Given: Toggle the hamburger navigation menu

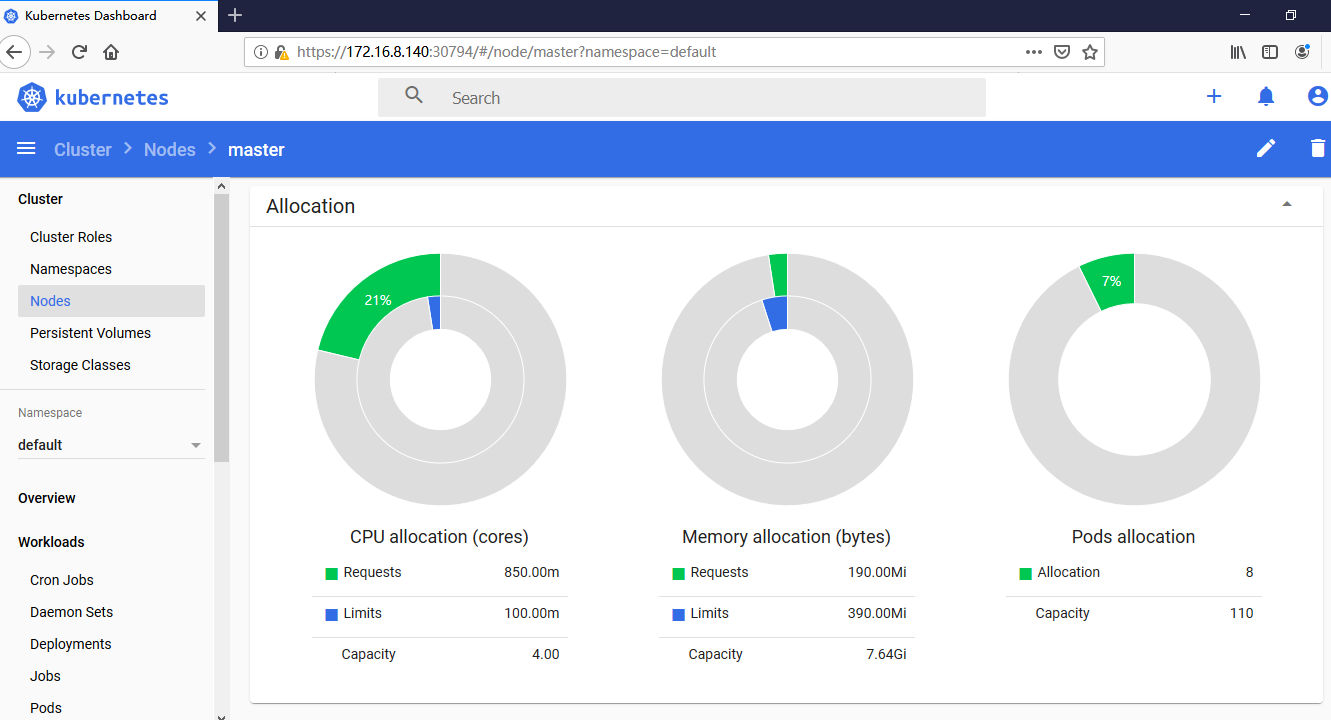Looking at the screenshot, I should [x=27, y=148].
